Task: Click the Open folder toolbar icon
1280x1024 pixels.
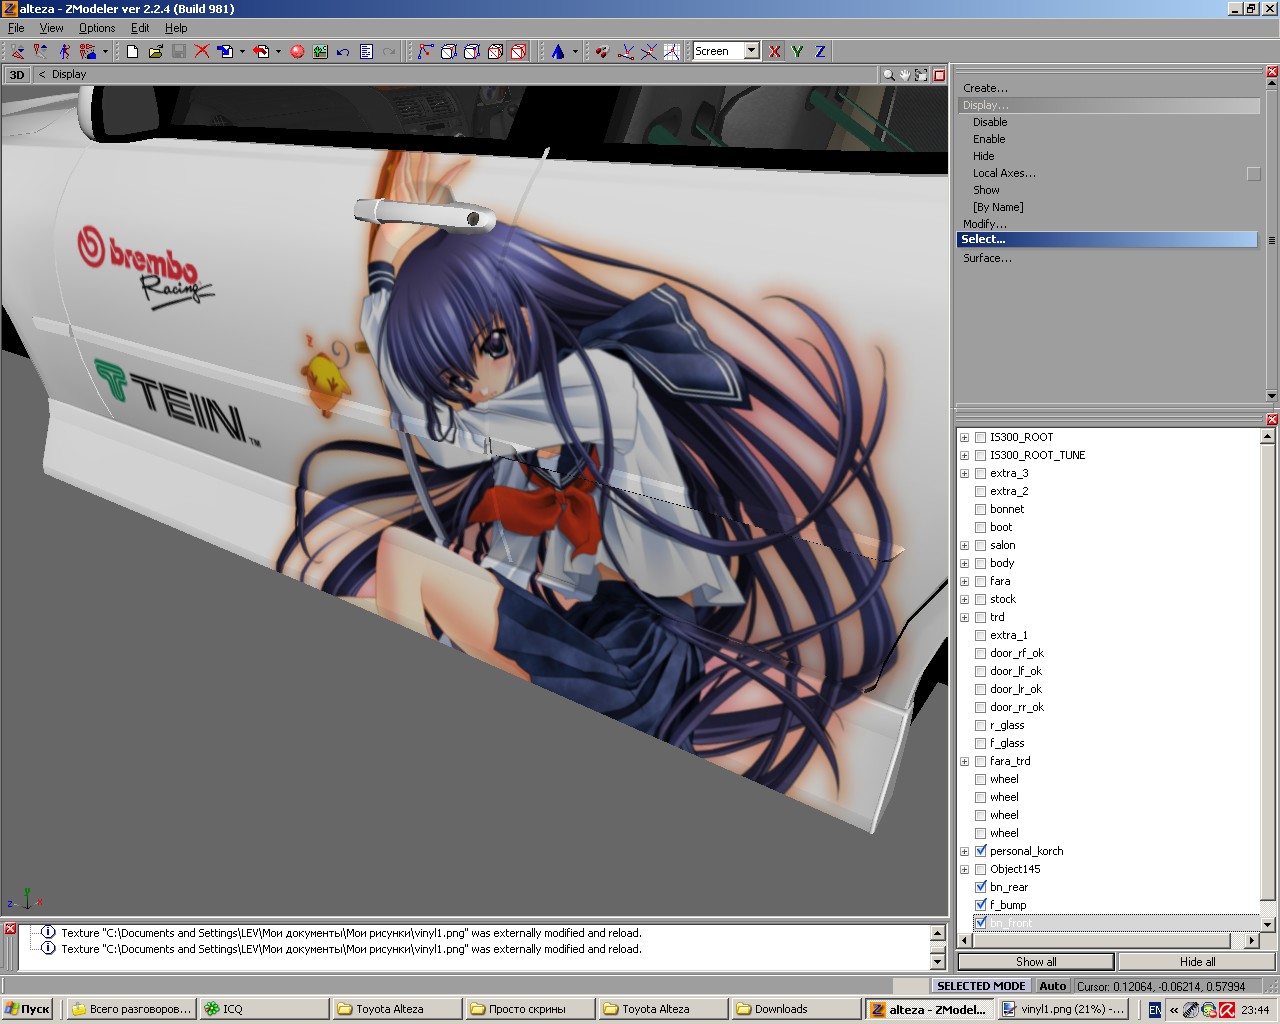Action: [x=156, y=51]
